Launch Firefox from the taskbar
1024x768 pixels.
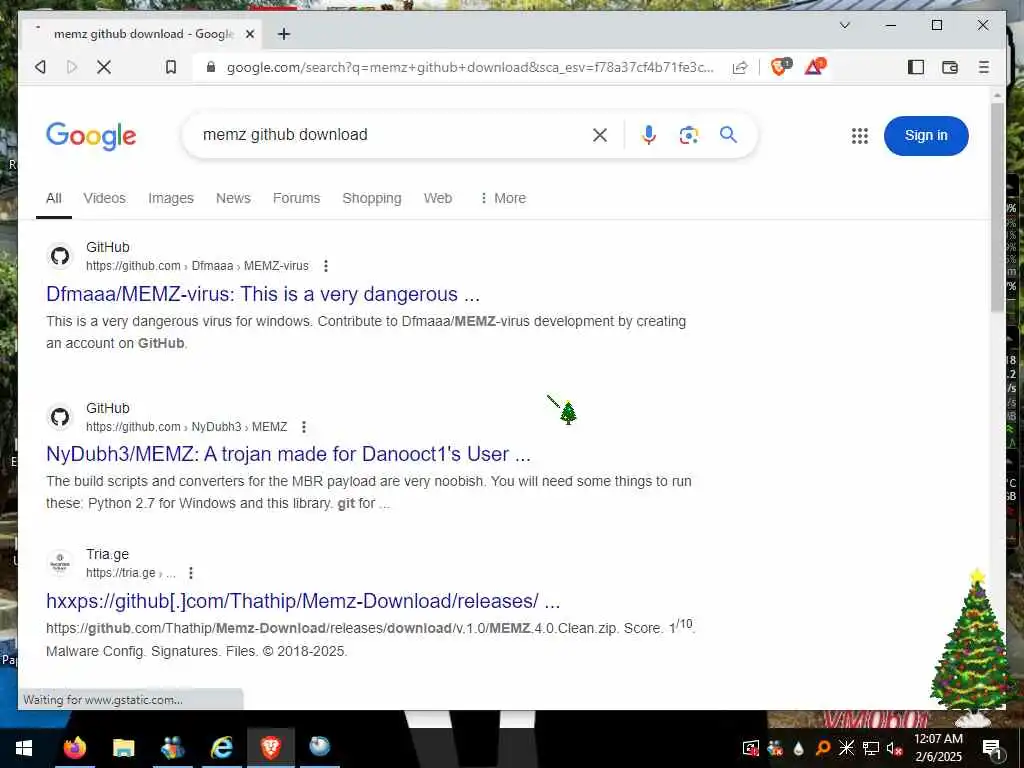pos(74,748)
